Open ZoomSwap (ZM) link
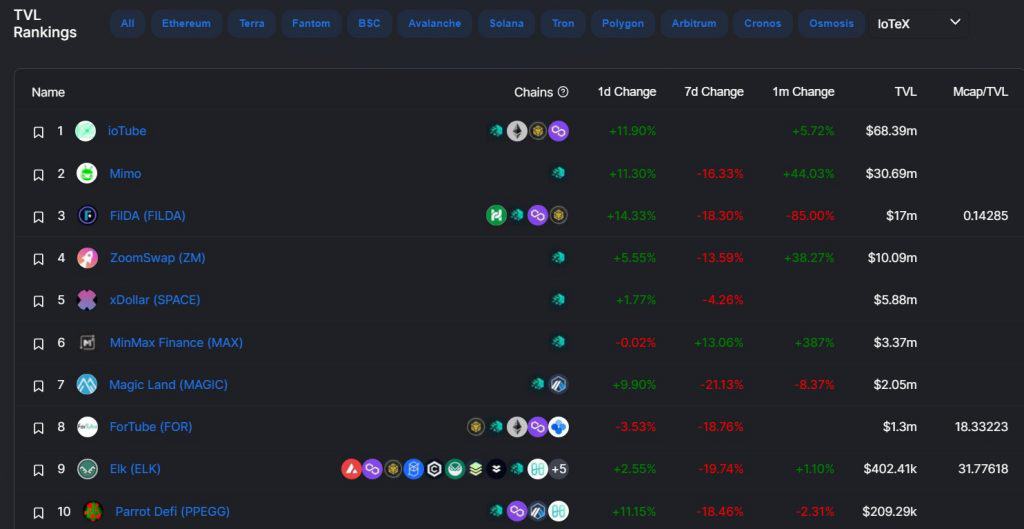This screenshot has width=1024, height=529. [157, 258]
